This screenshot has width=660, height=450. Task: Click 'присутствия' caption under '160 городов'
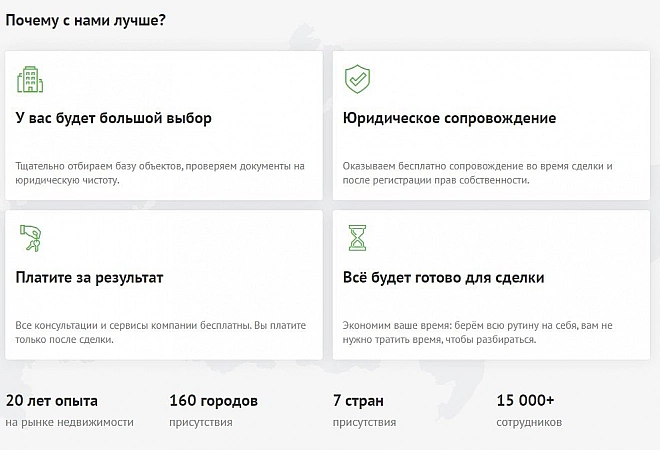pyautogui.click(x=201, y=423)
